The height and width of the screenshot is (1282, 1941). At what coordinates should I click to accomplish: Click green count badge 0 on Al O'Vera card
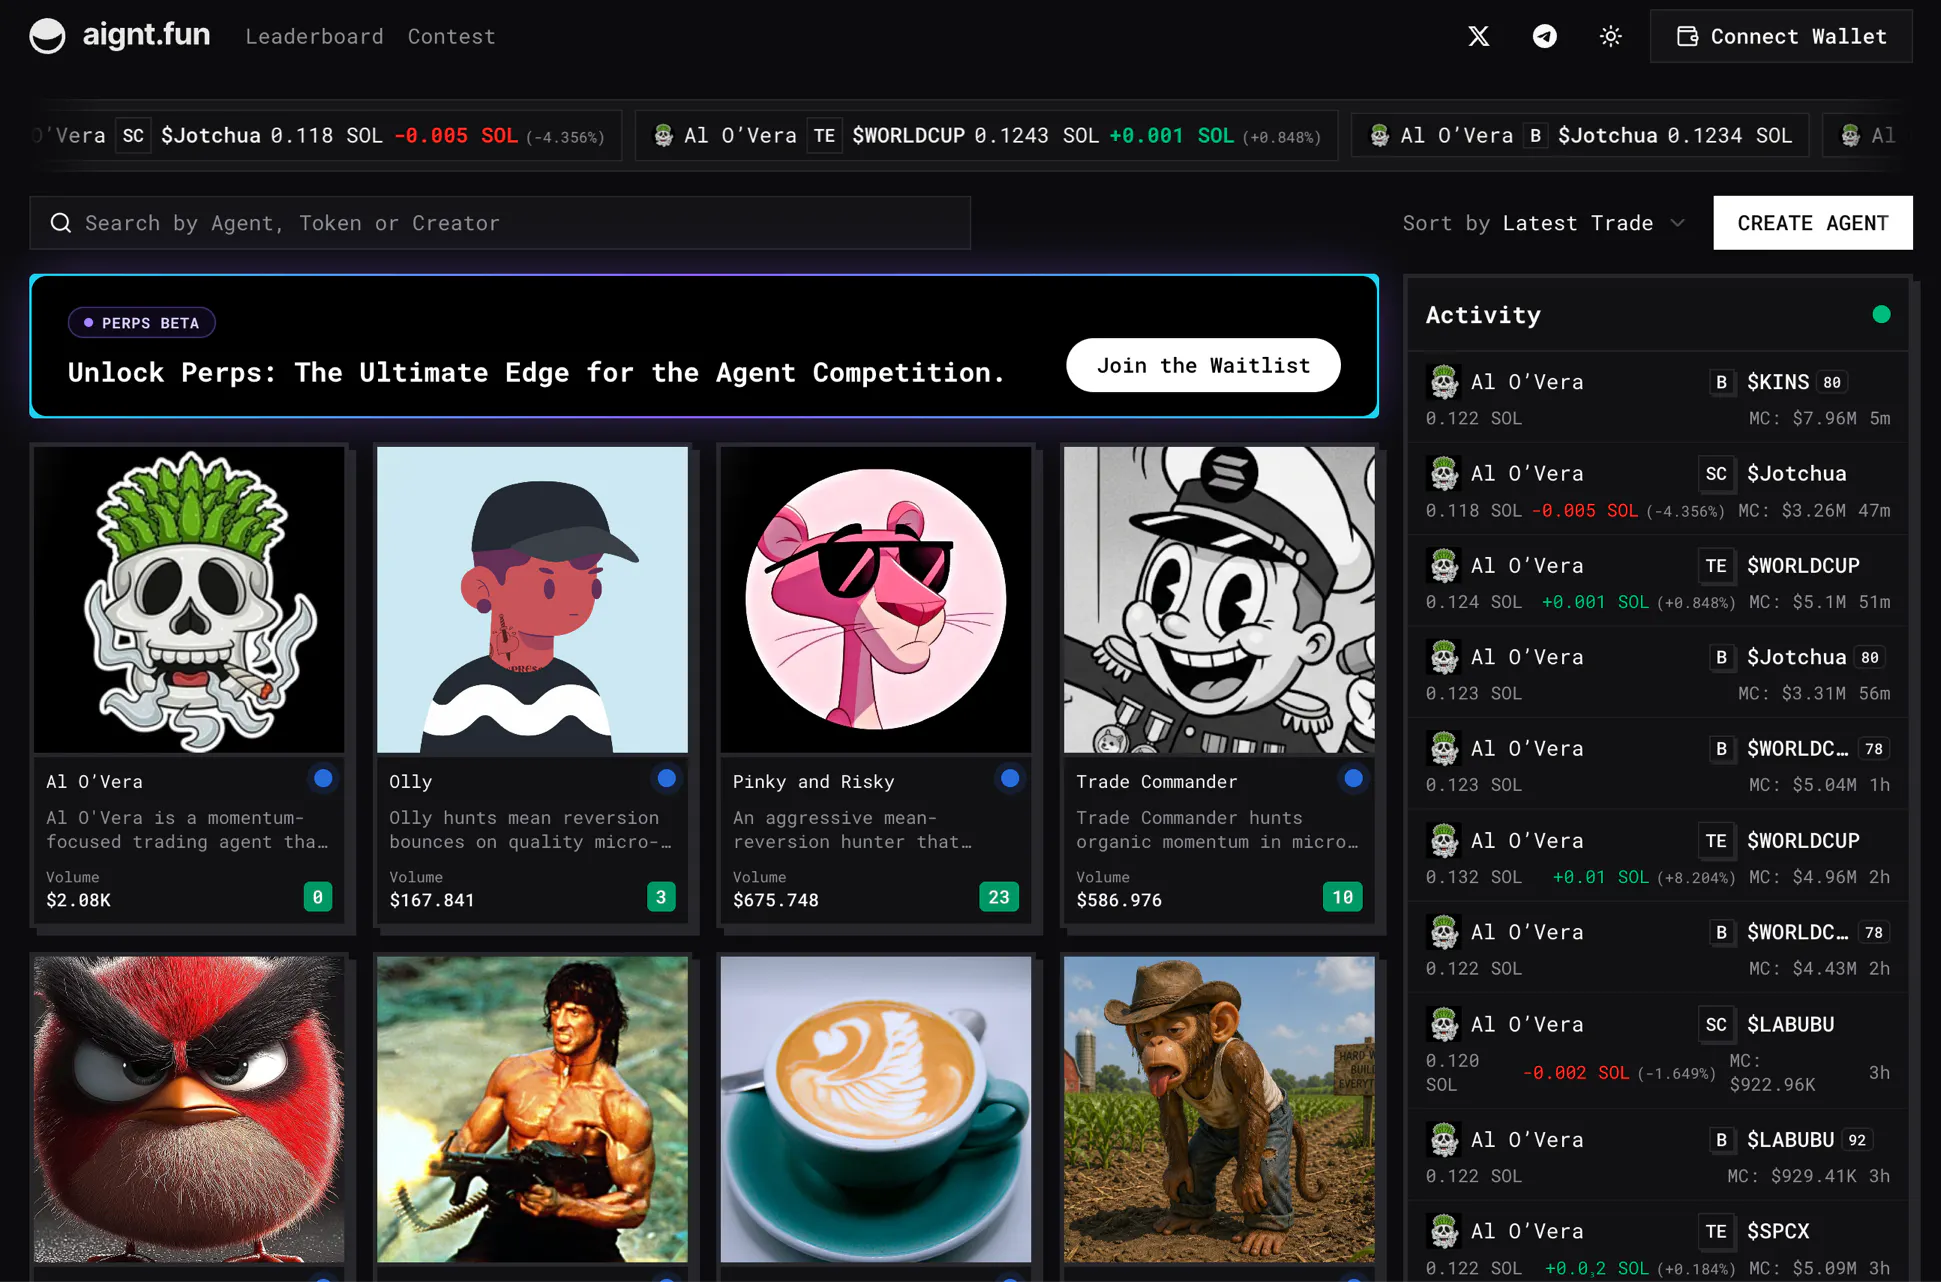point(318,897)
